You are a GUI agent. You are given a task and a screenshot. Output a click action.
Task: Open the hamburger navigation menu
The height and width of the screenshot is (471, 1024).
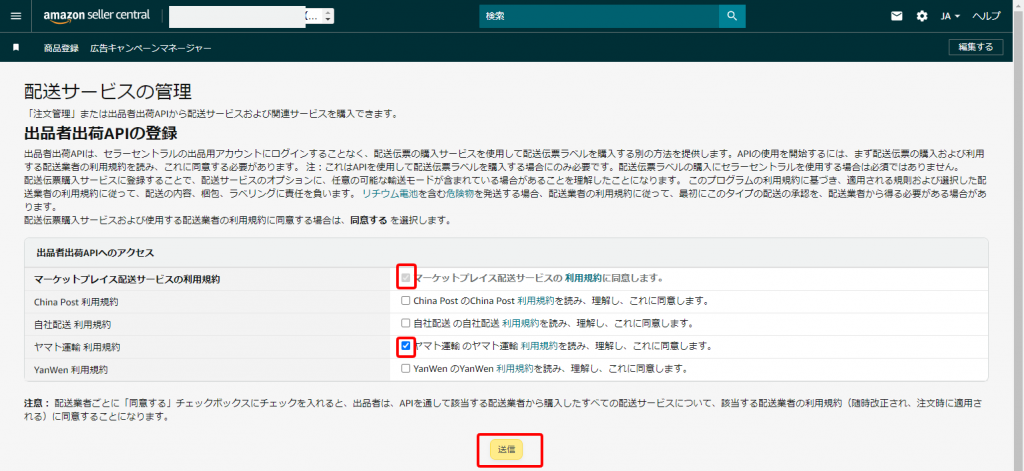pos(16,16)
